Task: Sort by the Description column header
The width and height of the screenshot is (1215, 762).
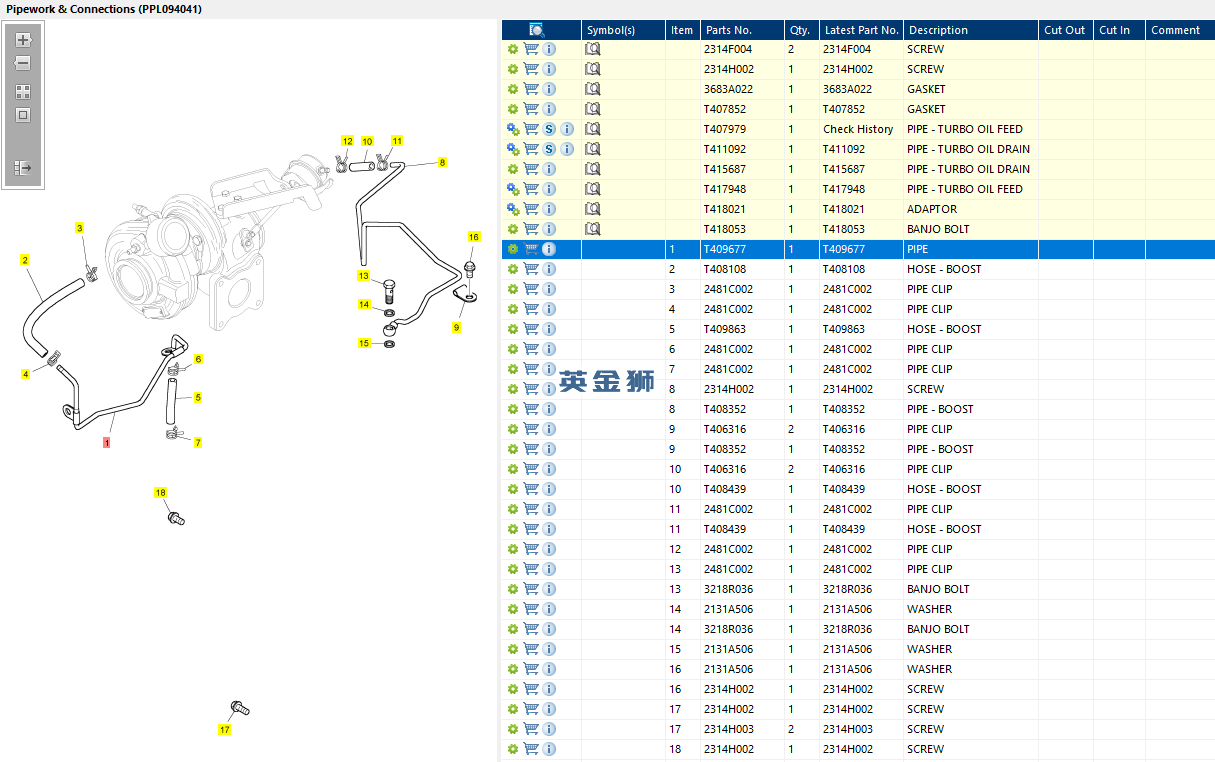Action: pos(938,30)
